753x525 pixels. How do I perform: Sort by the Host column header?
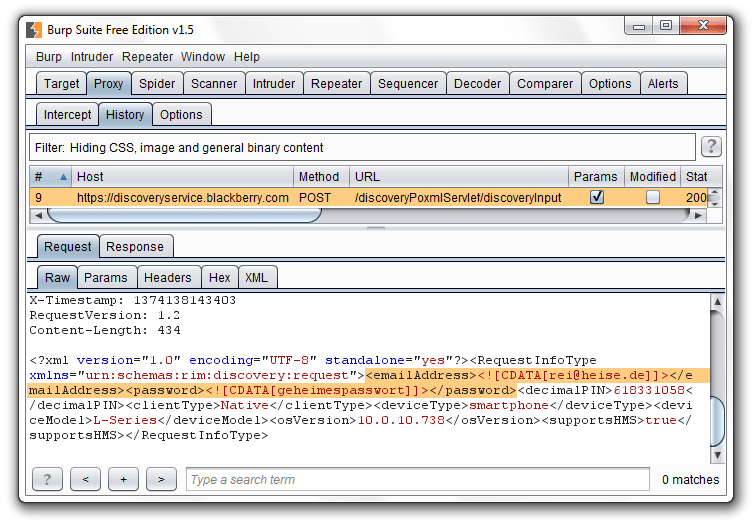[182, 177]
